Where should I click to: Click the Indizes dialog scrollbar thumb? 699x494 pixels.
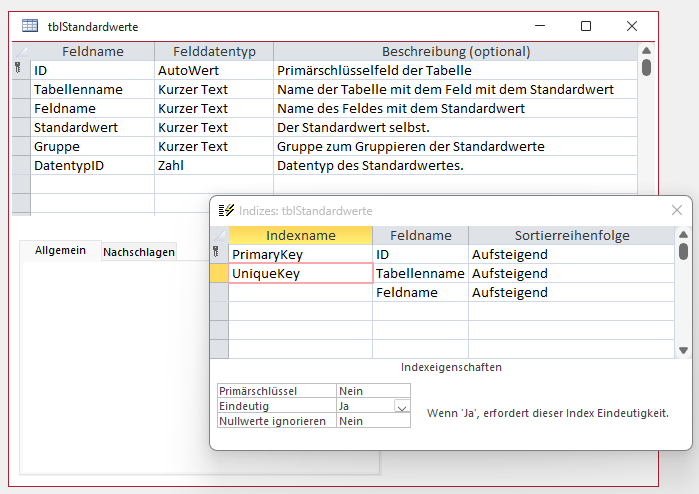pos(683,251)
